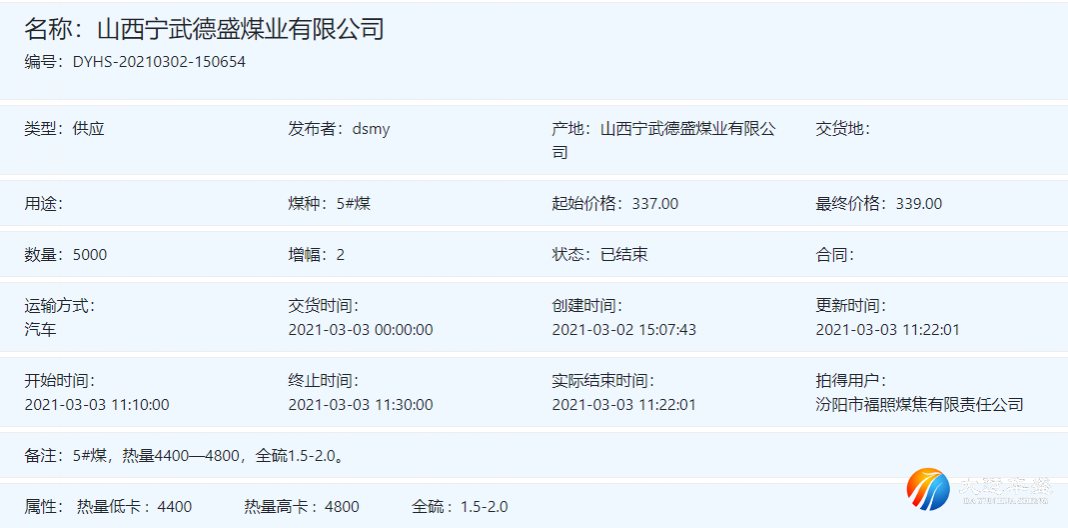This screenshot has height=528, width=1068.
Task: Click the 编号 DYHS-20210302-150654 text
Action: [x=135, y=62]
